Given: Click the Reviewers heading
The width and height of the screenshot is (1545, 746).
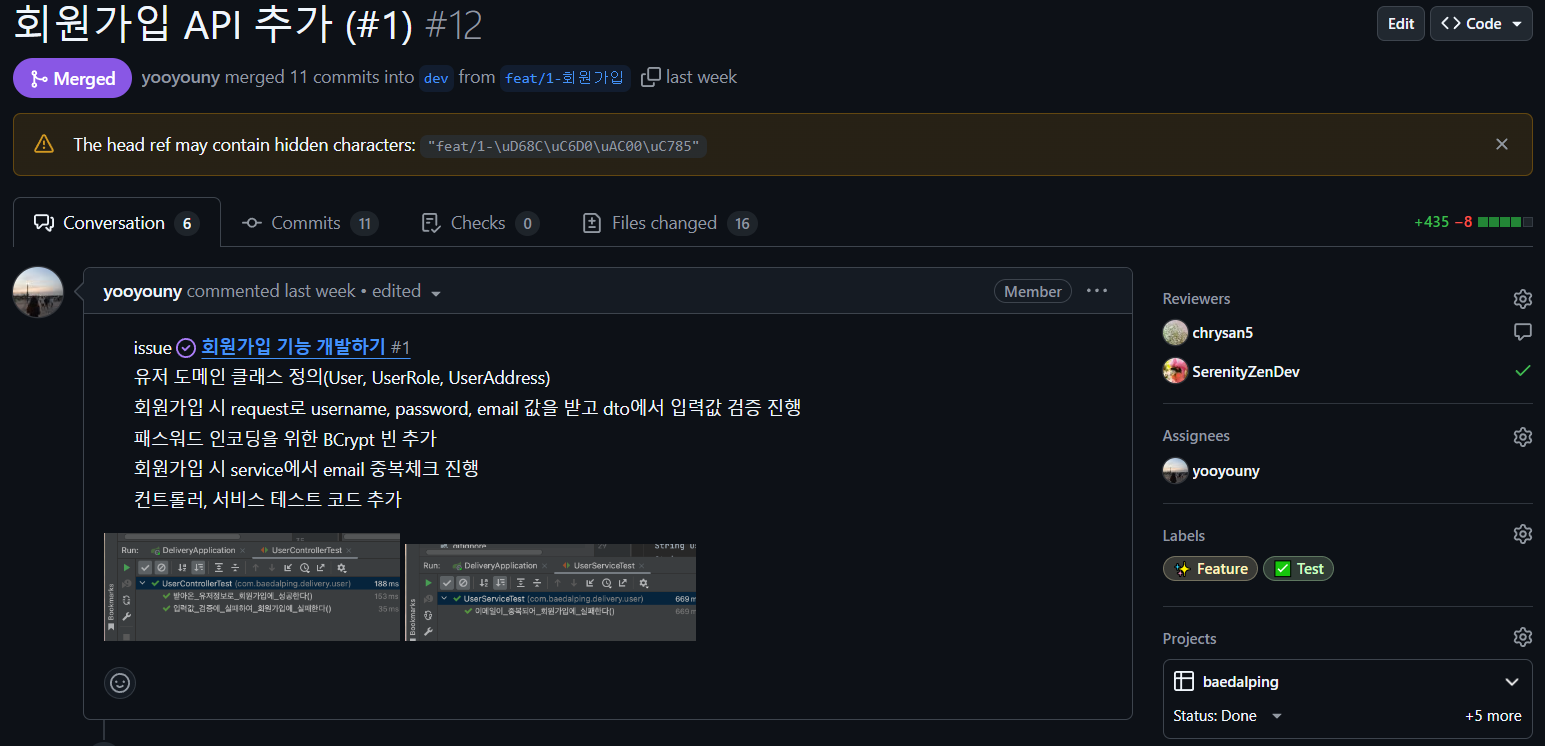Looking at the screenshot, I should tap(1196, 298).
